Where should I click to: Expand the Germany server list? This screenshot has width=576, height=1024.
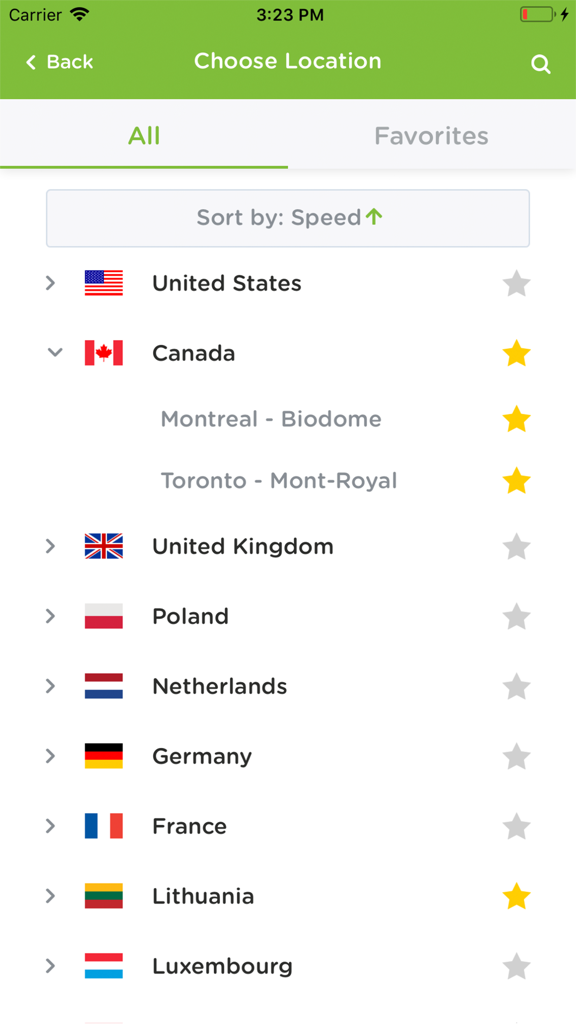[51, 756]
